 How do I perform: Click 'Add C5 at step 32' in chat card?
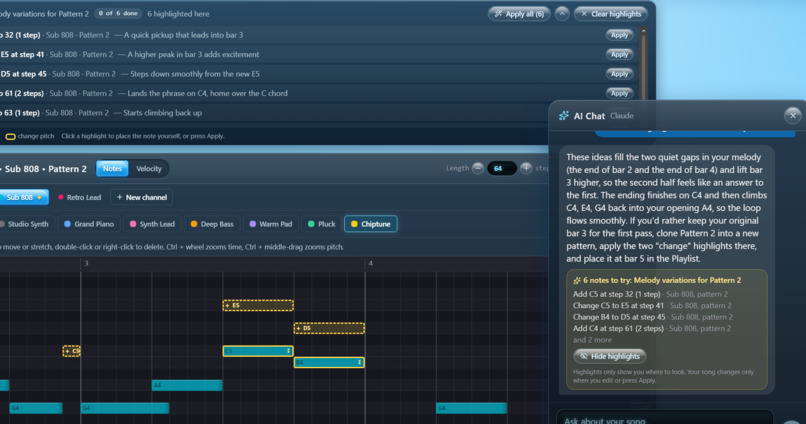650,294
